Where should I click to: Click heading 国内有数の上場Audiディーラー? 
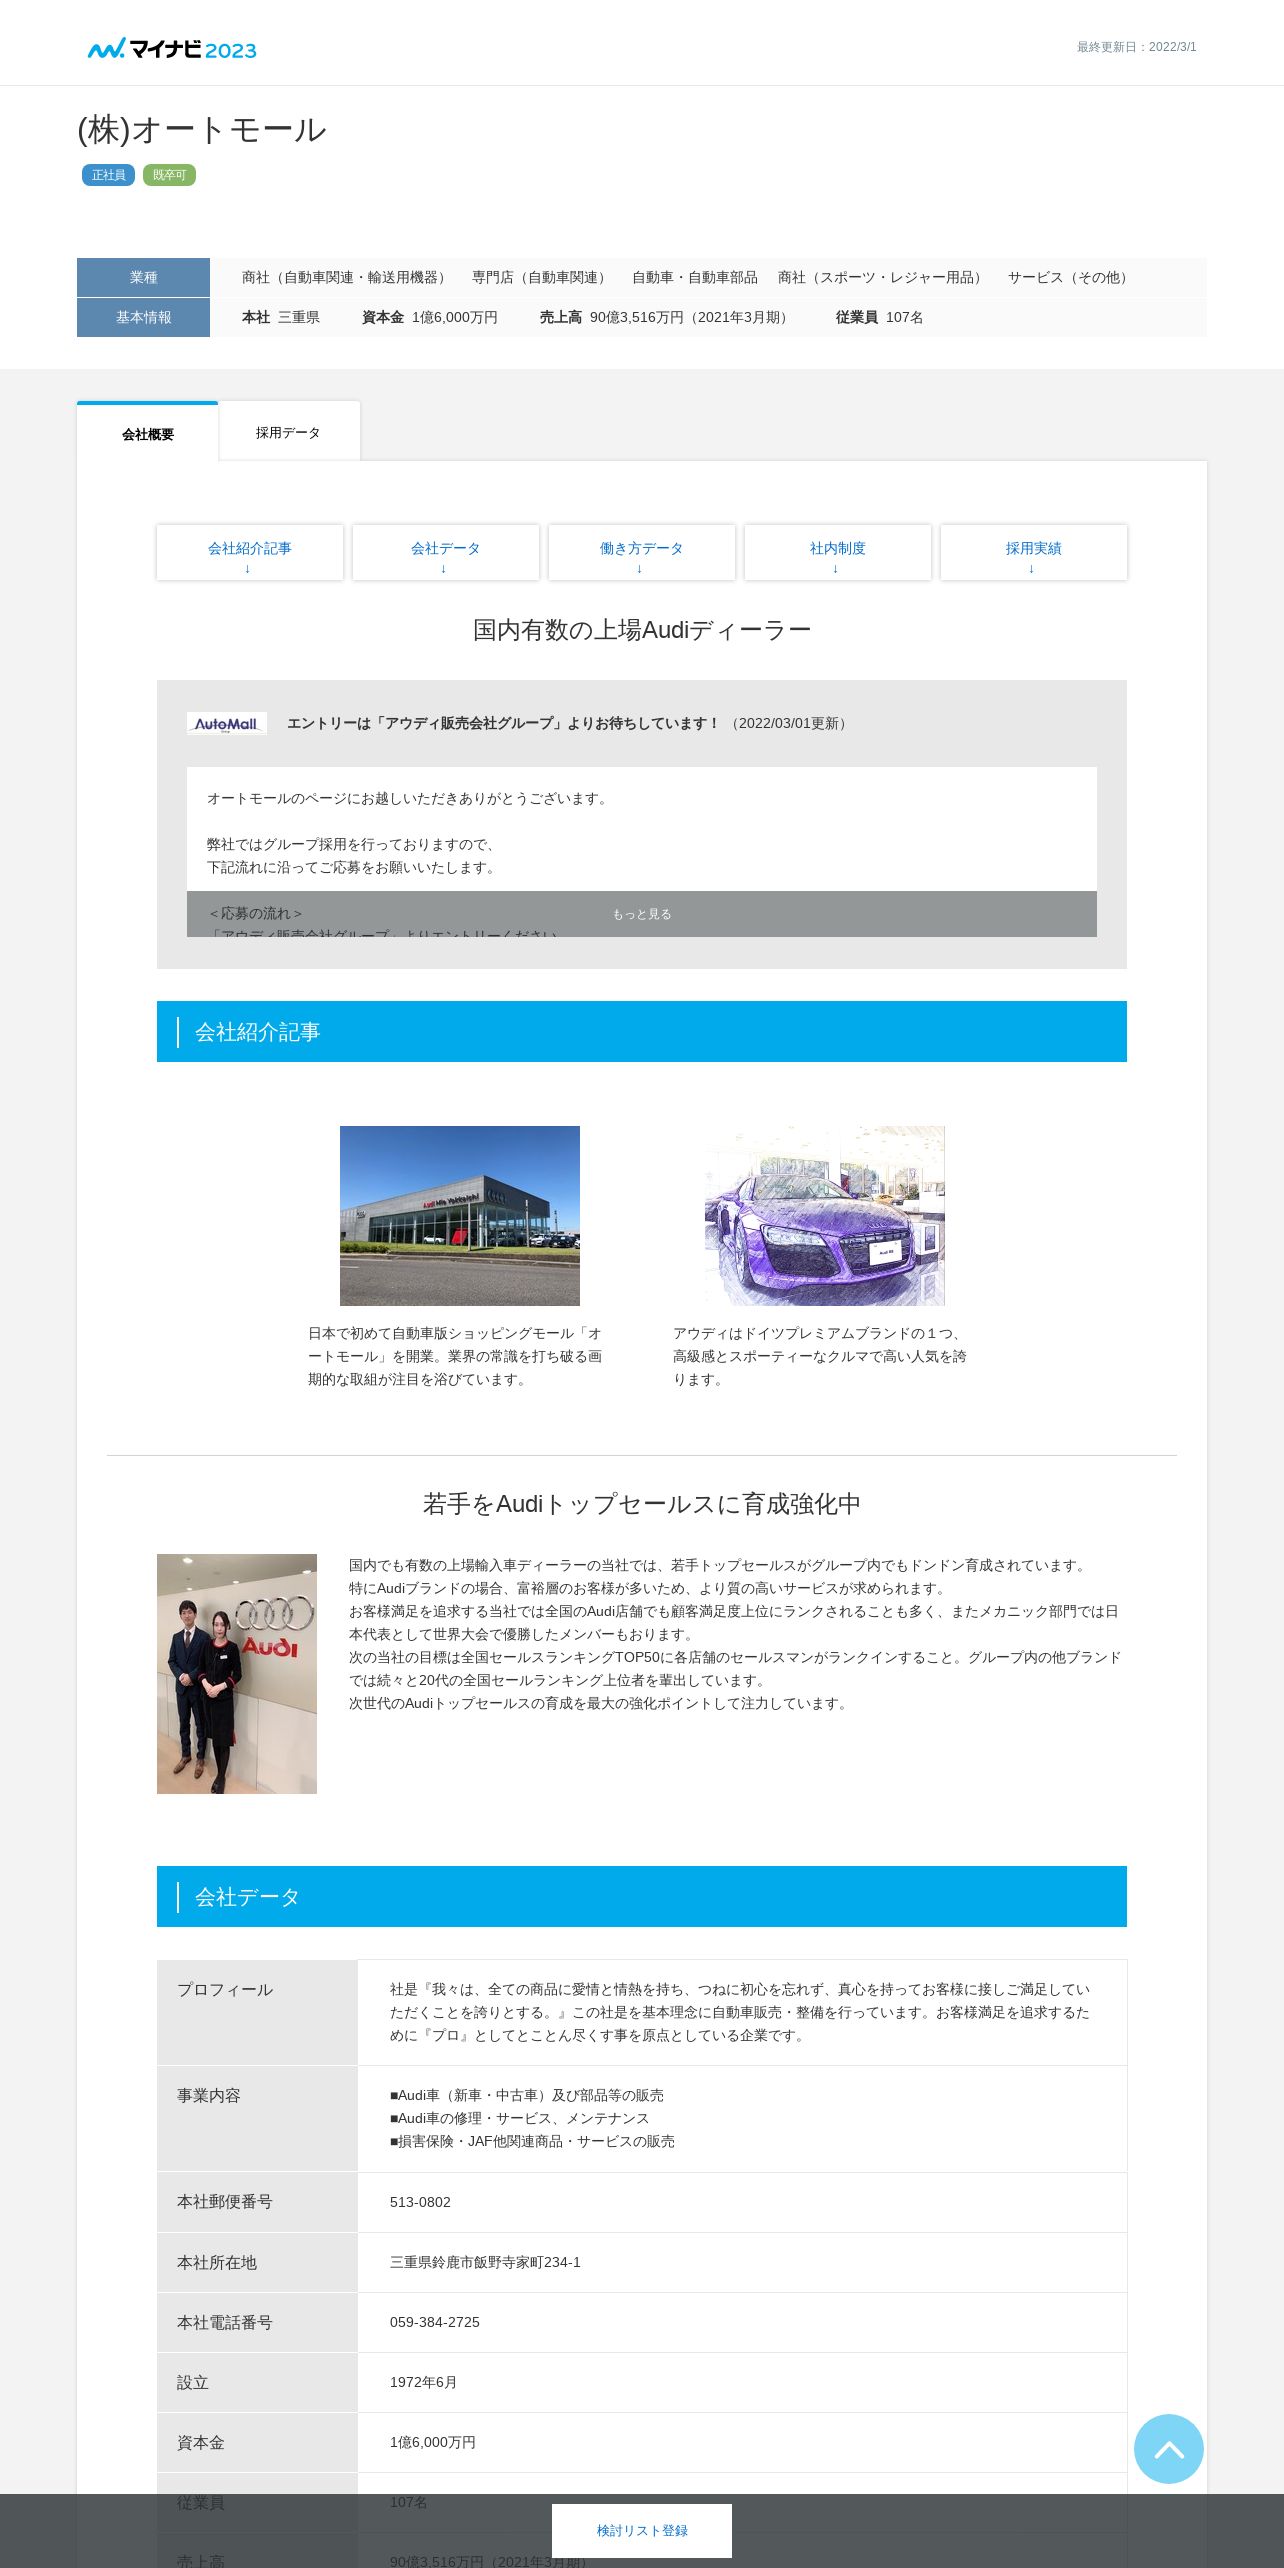pyautogui.click(x=642, y=630)
